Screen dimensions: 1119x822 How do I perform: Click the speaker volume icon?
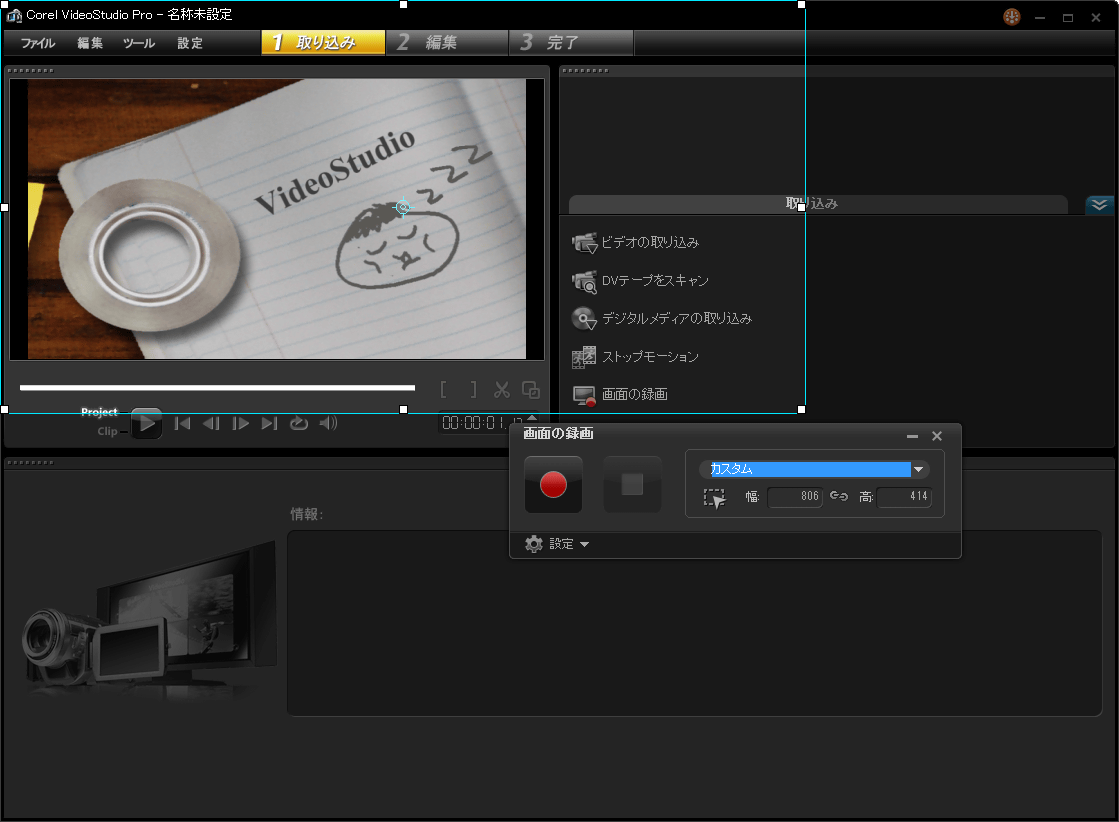(328, 423)
